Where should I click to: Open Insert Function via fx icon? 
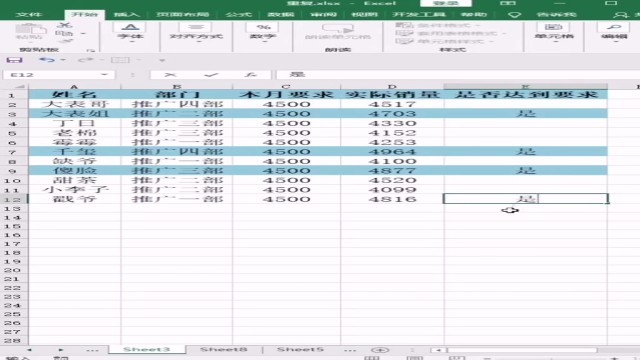click(251, 75)
